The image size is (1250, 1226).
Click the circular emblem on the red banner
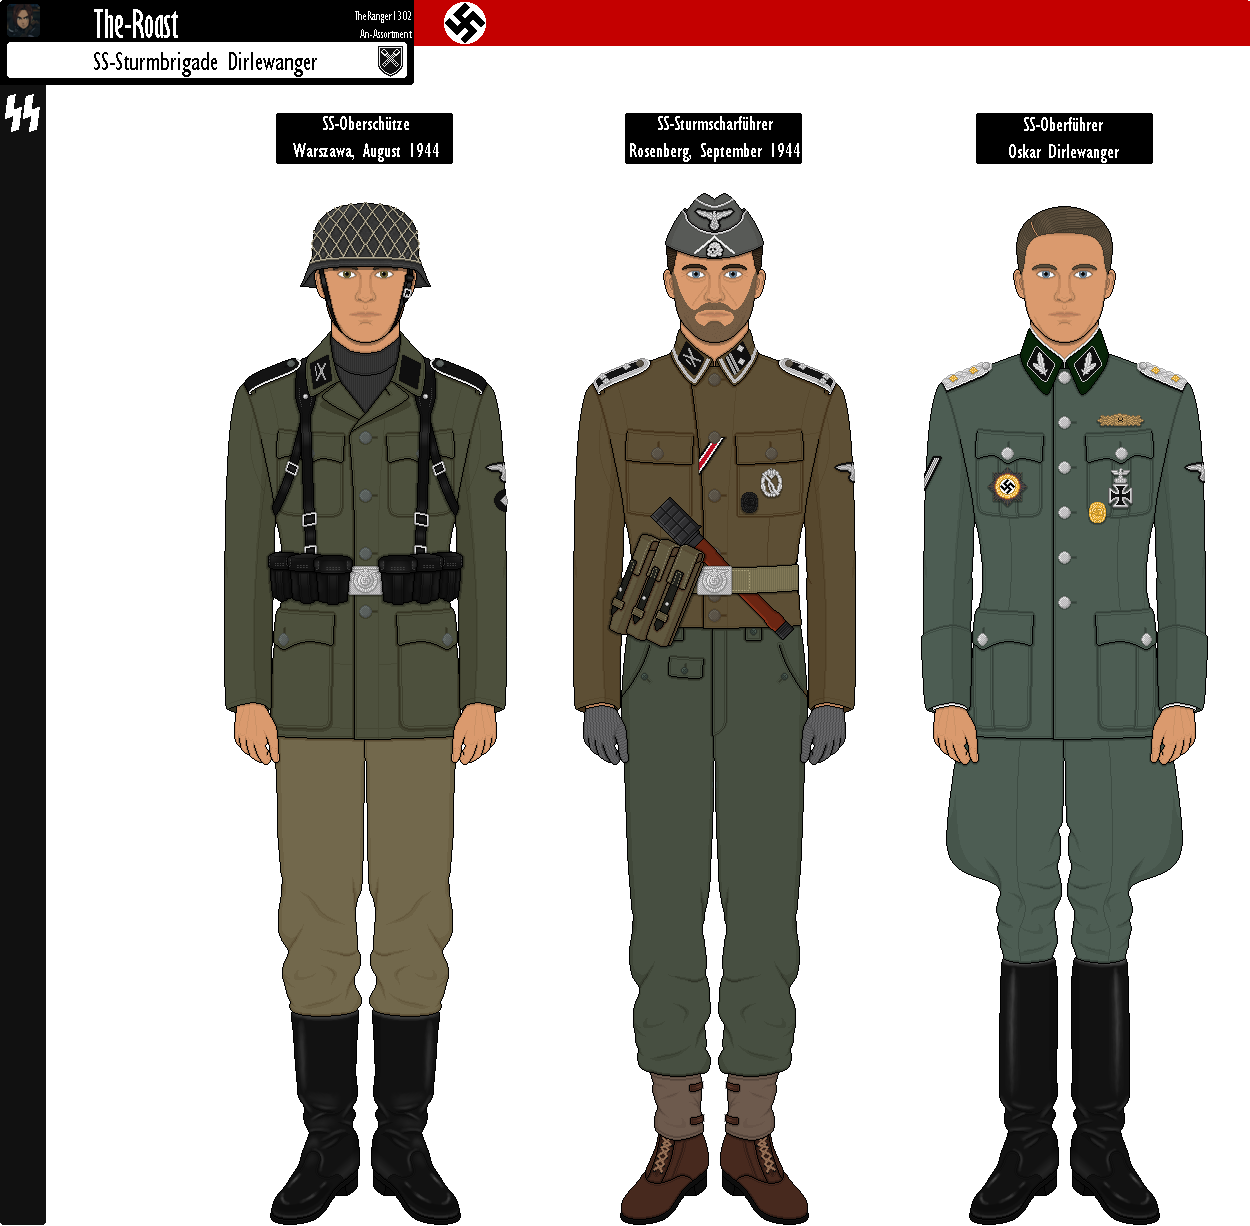click(465, 23)
